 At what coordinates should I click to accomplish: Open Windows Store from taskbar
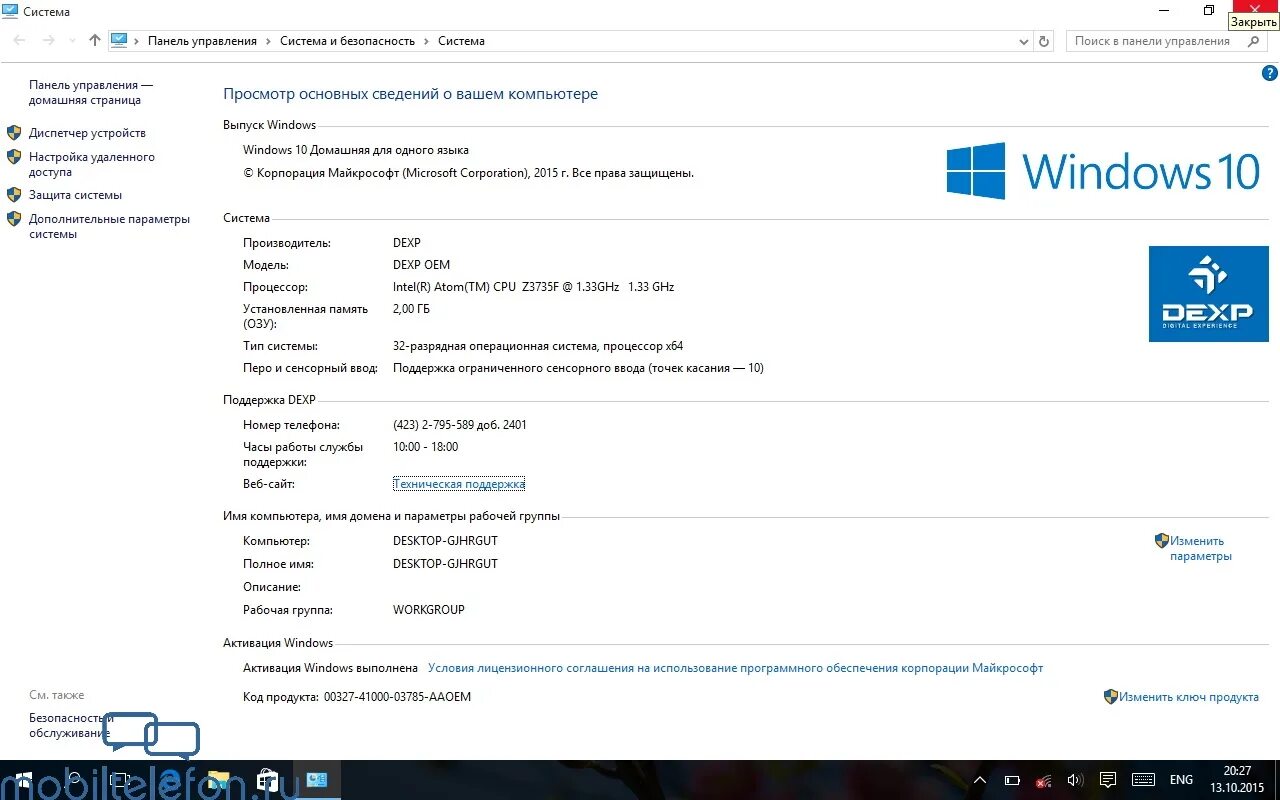[x=268, y=780]
